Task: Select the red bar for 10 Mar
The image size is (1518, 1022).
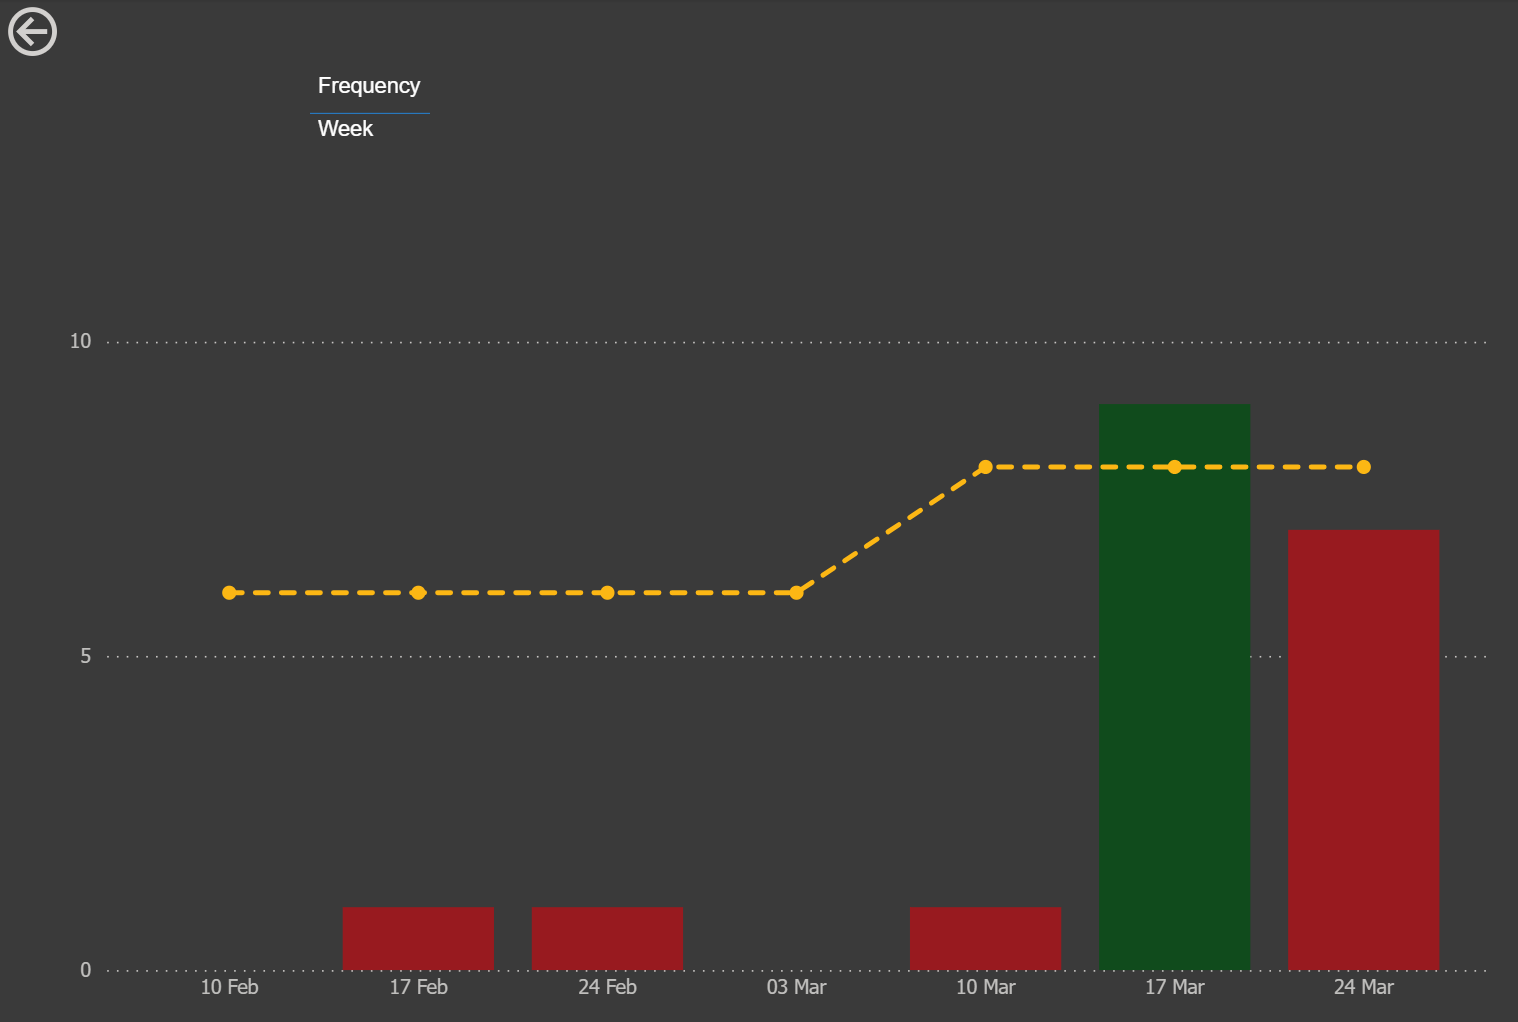Action: 985,938
